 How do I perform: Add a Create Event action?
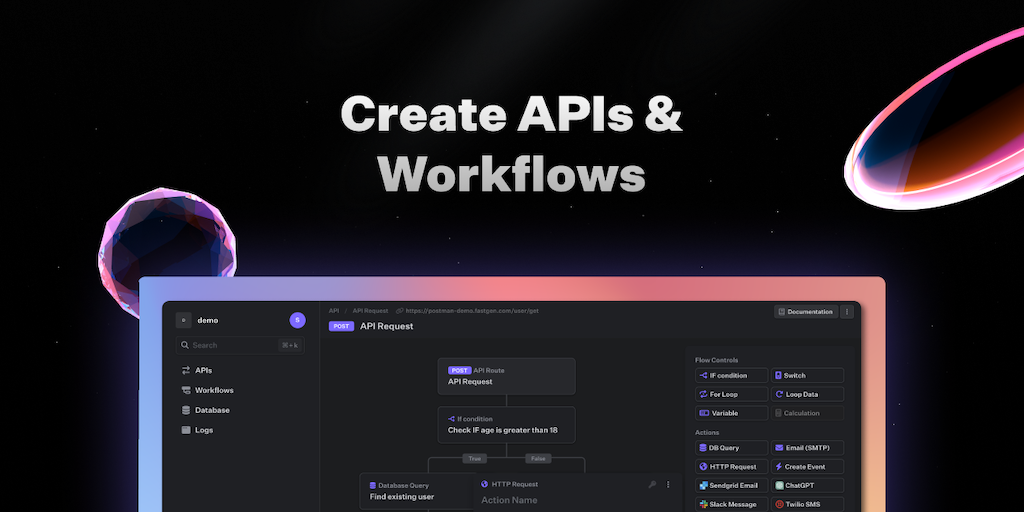(x=807, y=467)
